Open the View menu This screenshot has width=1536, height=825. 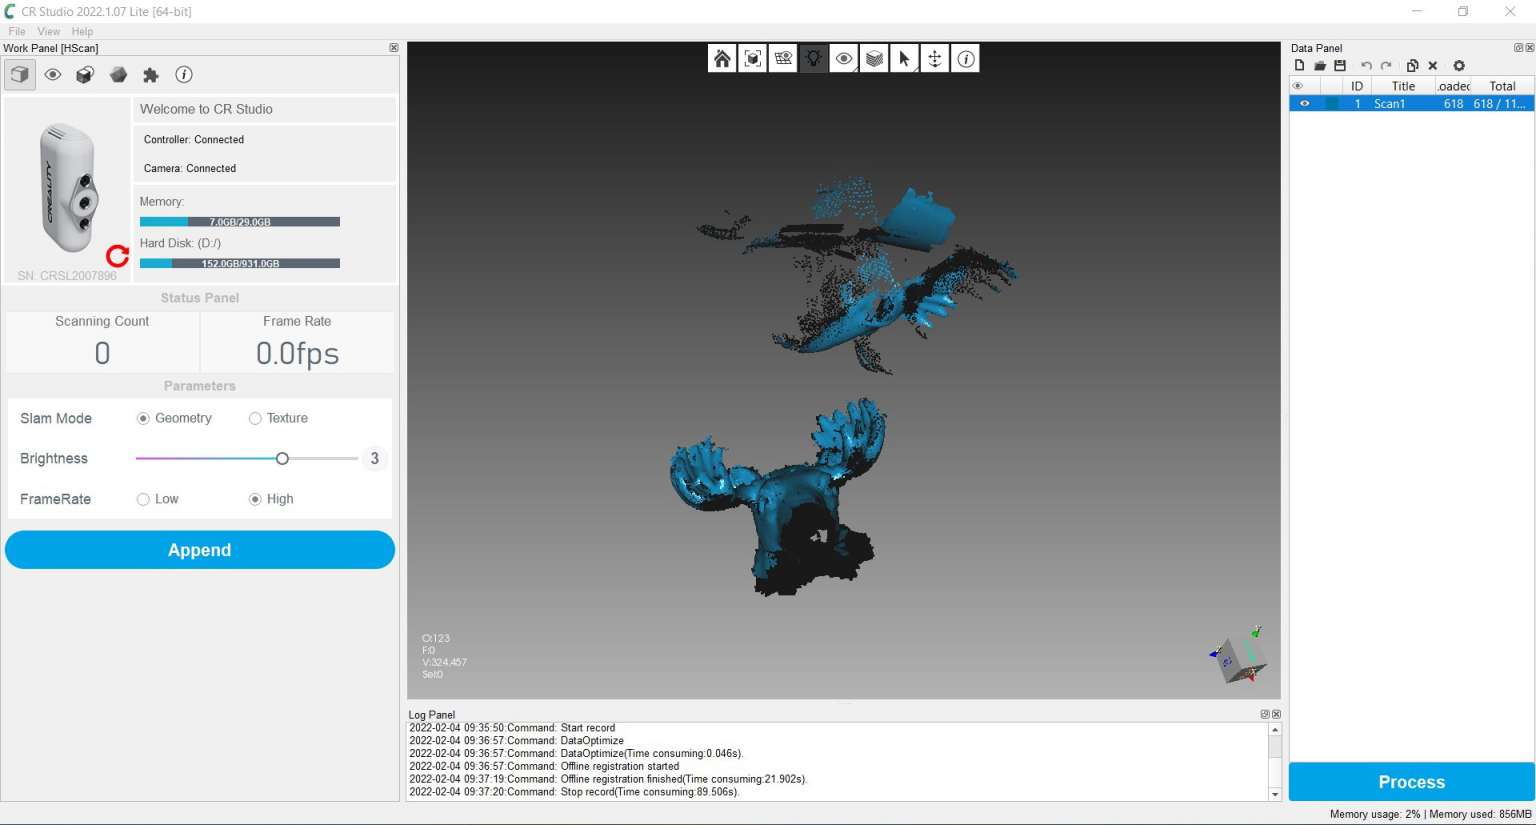[48, 31]
